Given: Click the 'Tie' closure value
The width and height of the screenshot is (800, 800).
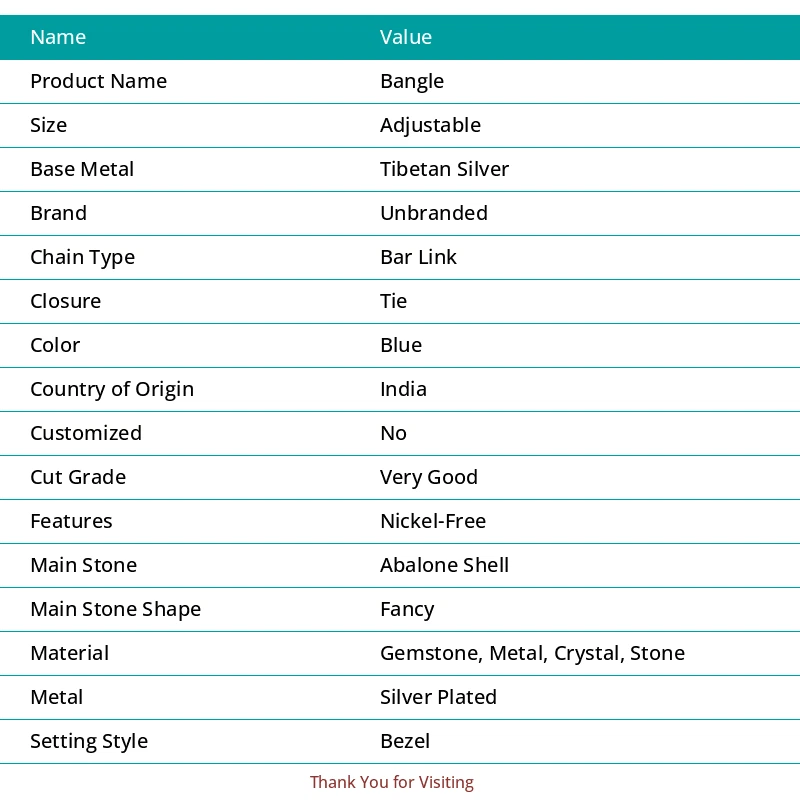Looking at the screenshot, I should (x=393, y=302).
